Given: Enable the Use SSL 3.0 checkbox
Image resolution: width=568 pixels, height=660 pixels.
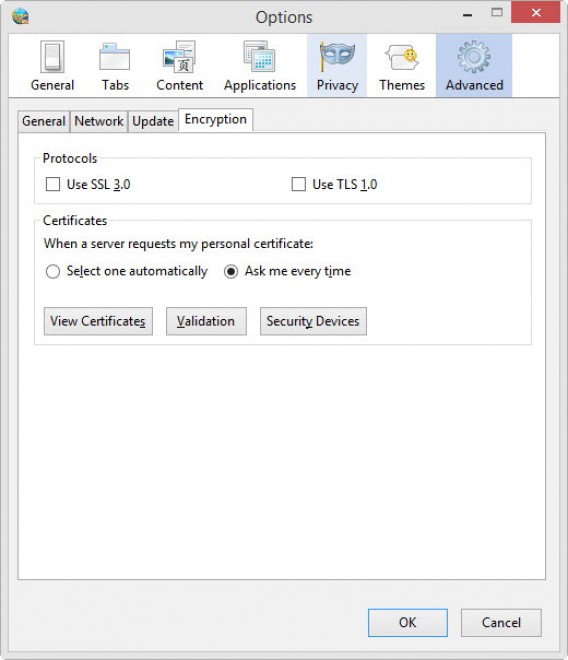Looking at the screenshot, I should pos(53,184).
